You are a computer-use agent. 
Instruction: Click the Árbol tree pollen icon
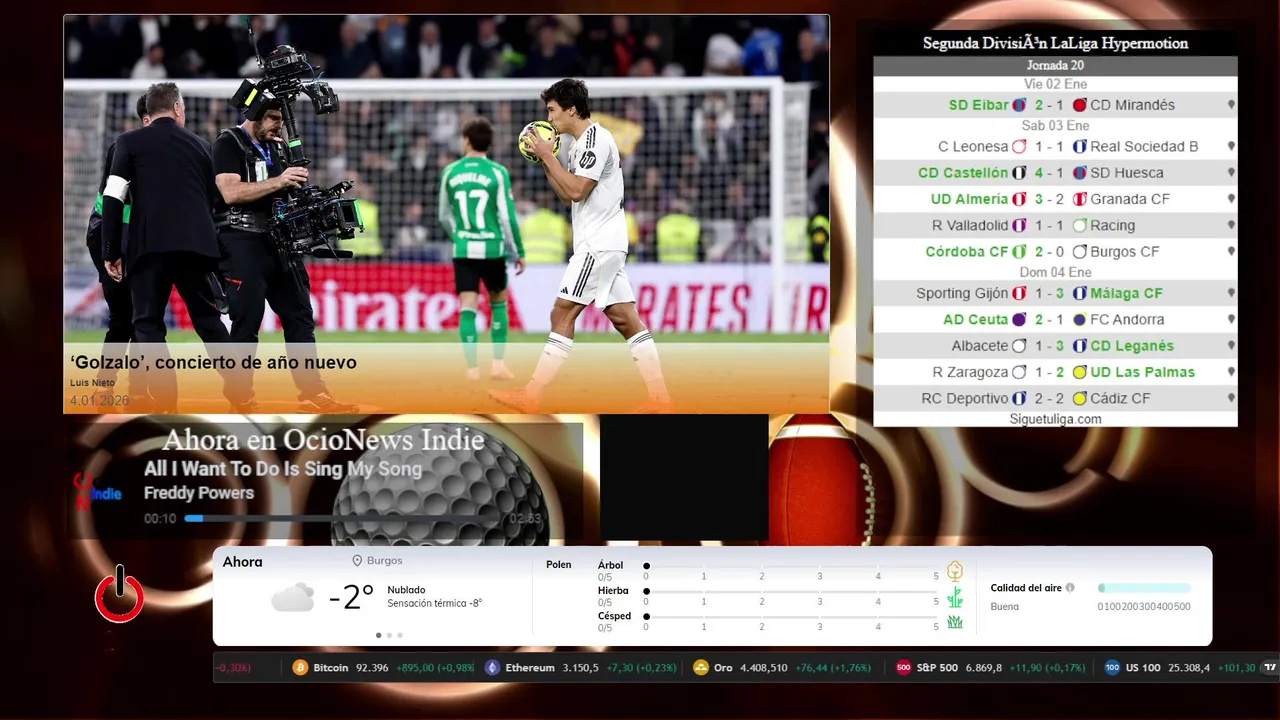[x=955, y=571]
